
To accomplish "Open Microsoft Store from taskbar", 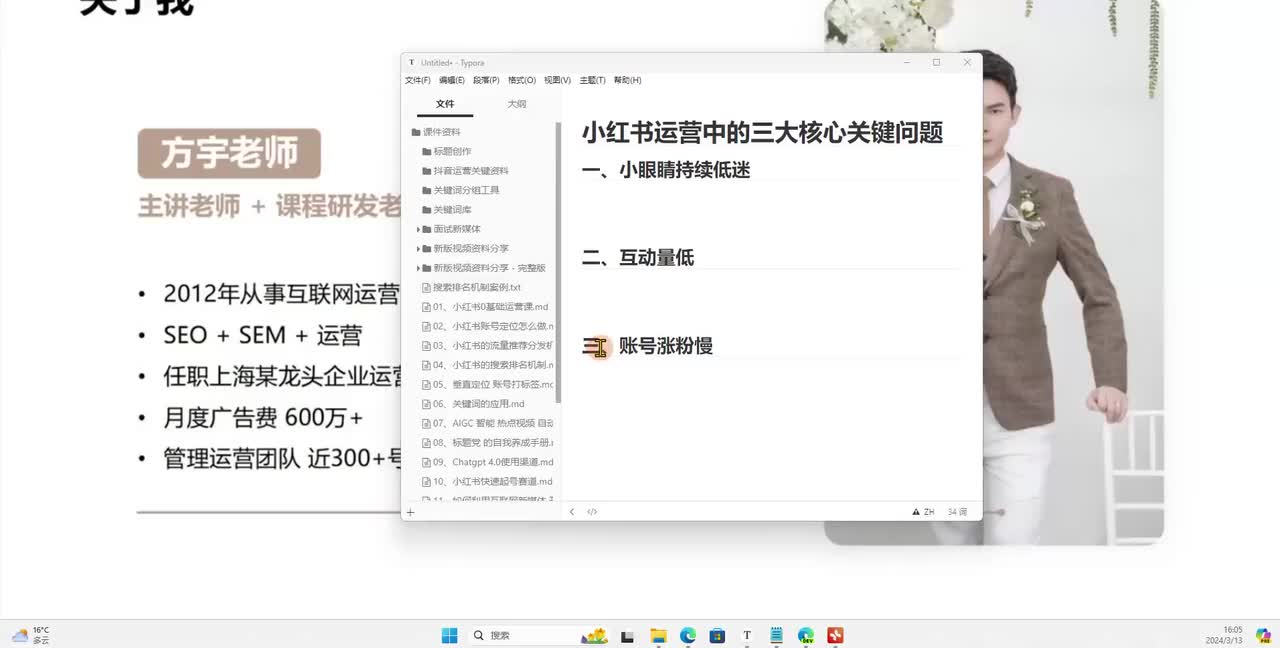I will point(717,635).
